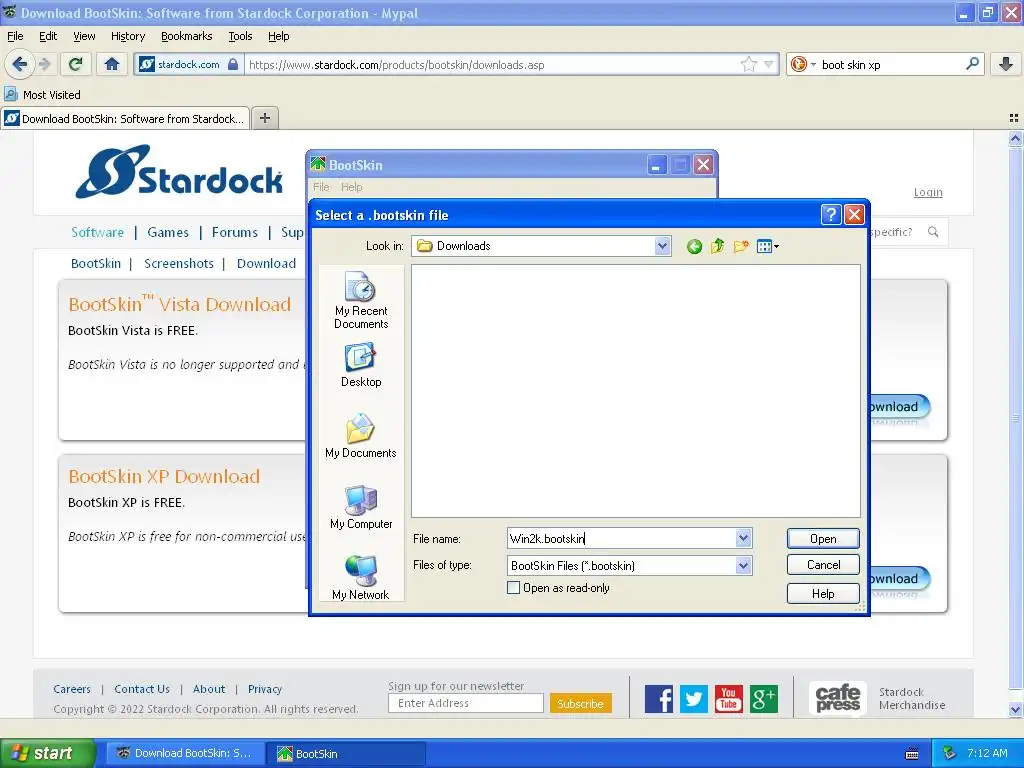Open the browser View menu

pyautogui.click(x=84, y=36)
